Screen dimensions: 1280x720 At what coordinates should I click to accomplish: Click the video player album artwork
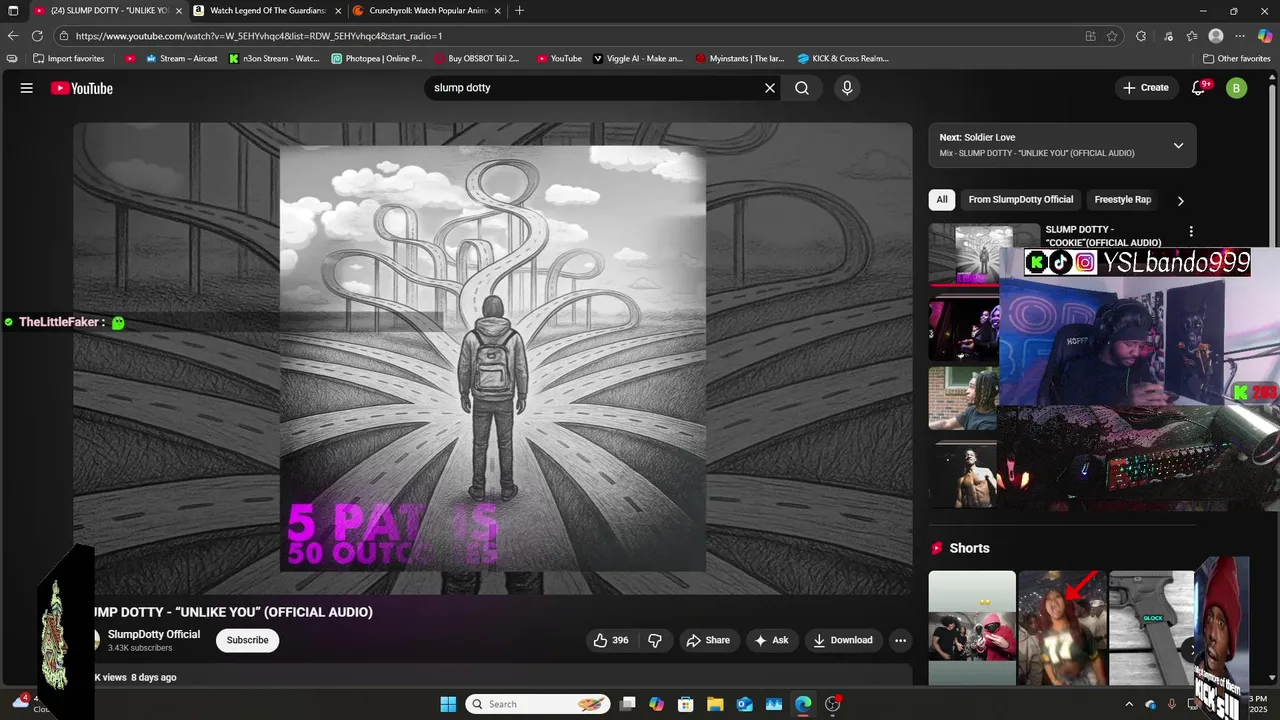(x=492, y=358)
